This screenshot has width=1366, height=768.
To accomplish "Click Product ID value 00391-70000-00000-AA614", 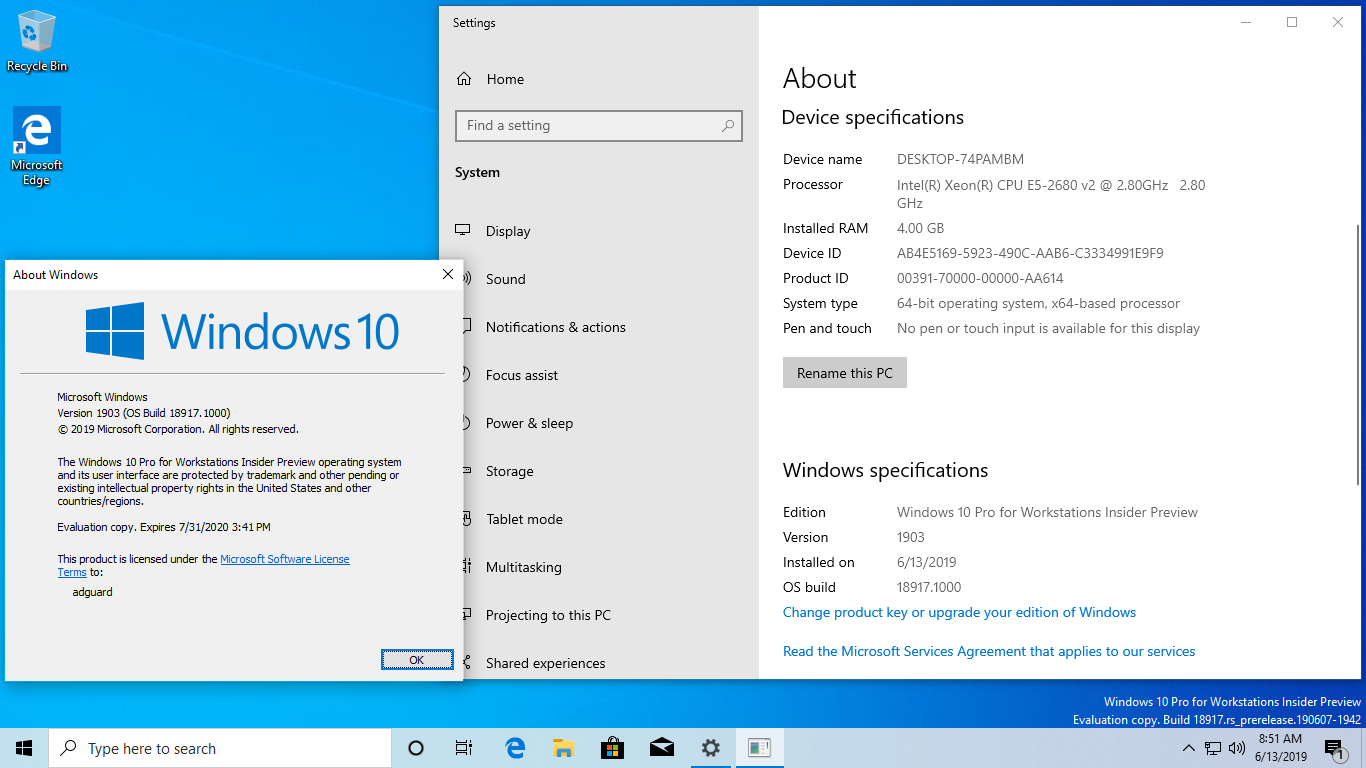I will click(980, 278).
